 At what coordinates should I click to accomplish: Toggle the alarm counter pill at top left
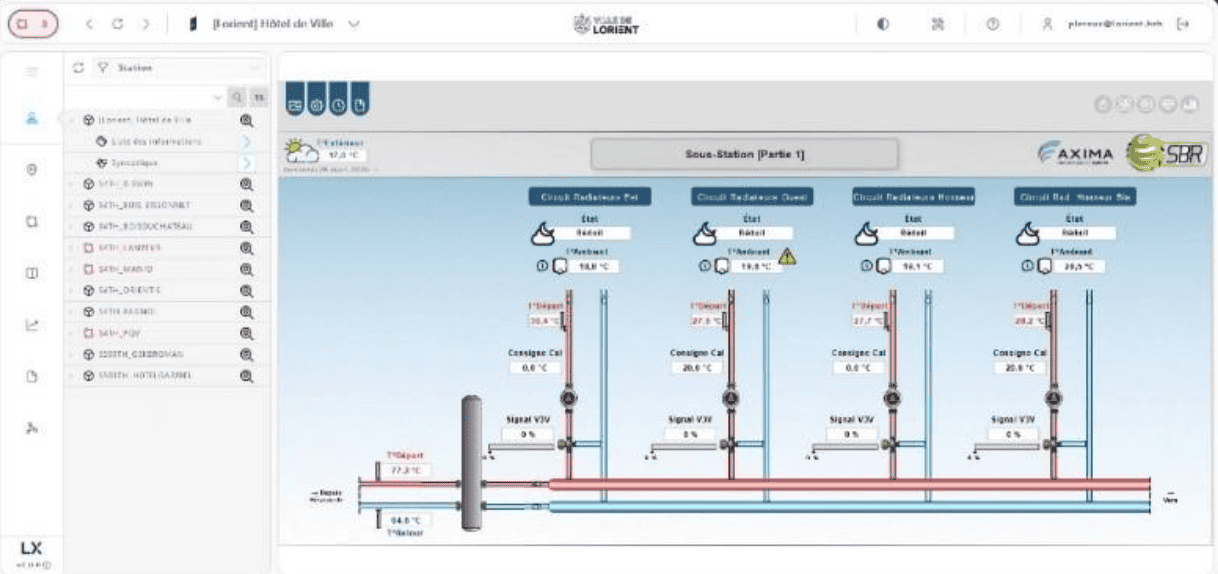tap(33, 25)
